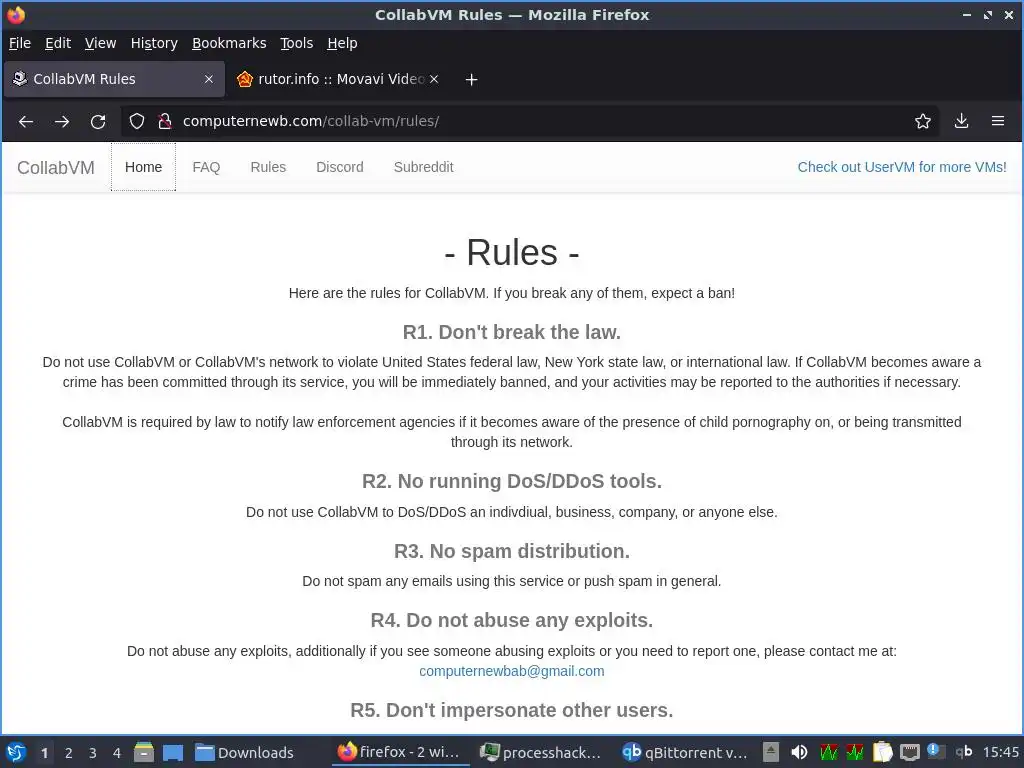Screen dimensions: 1024x768
Task: Switch to workspace 3
Action: pyautogui.click(x=93, y=753)
